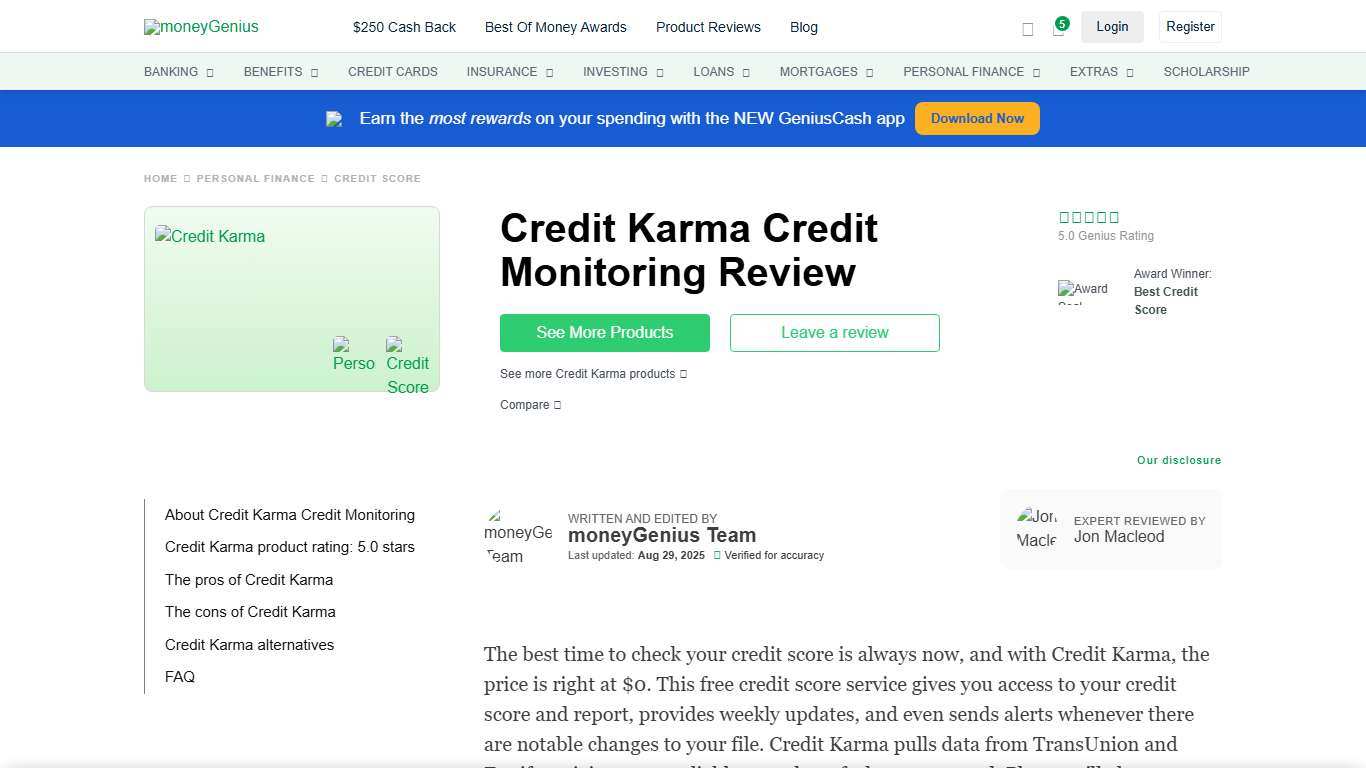Click the Verified for accuracy checkmark
This screenshot has height=768, width=1366.
717,555
